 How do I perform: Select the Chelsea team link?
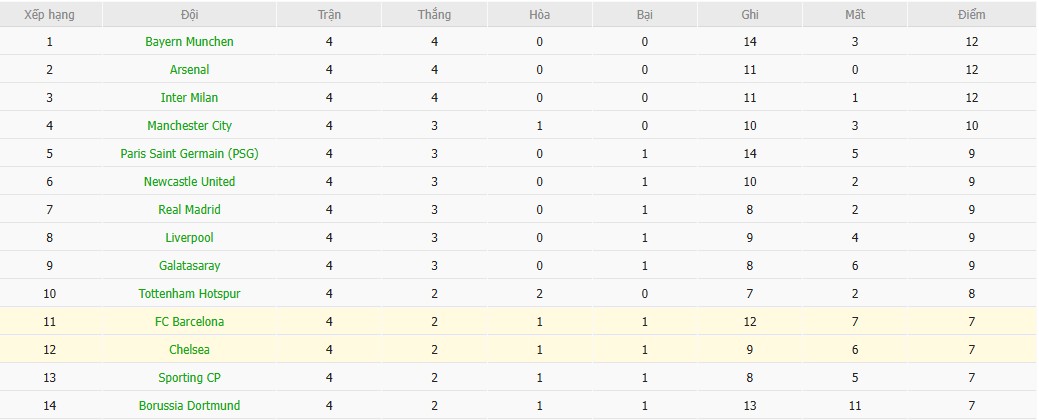[189, 350]
